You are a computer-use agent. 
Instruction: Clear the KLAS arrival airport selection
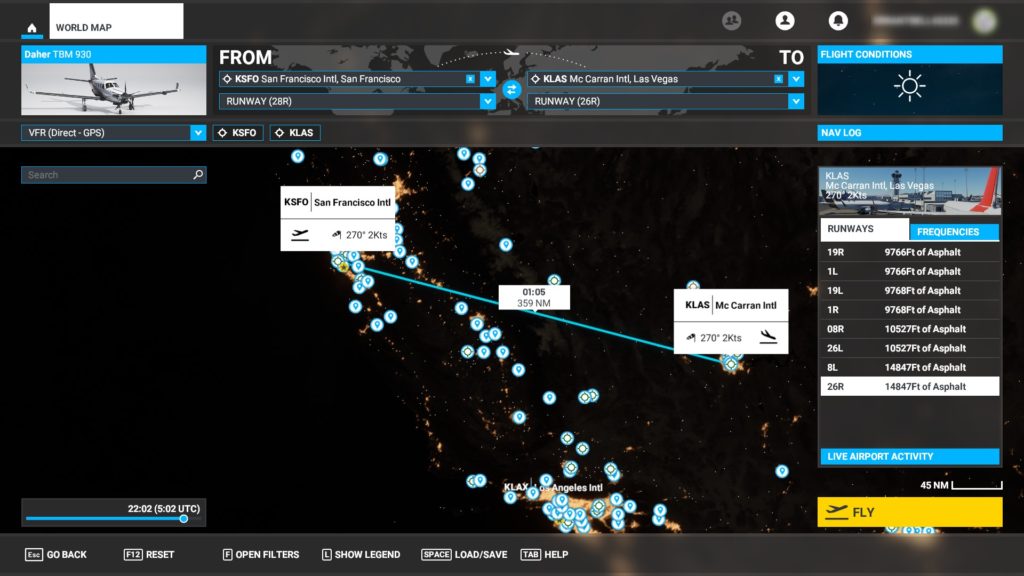(778, 79)
